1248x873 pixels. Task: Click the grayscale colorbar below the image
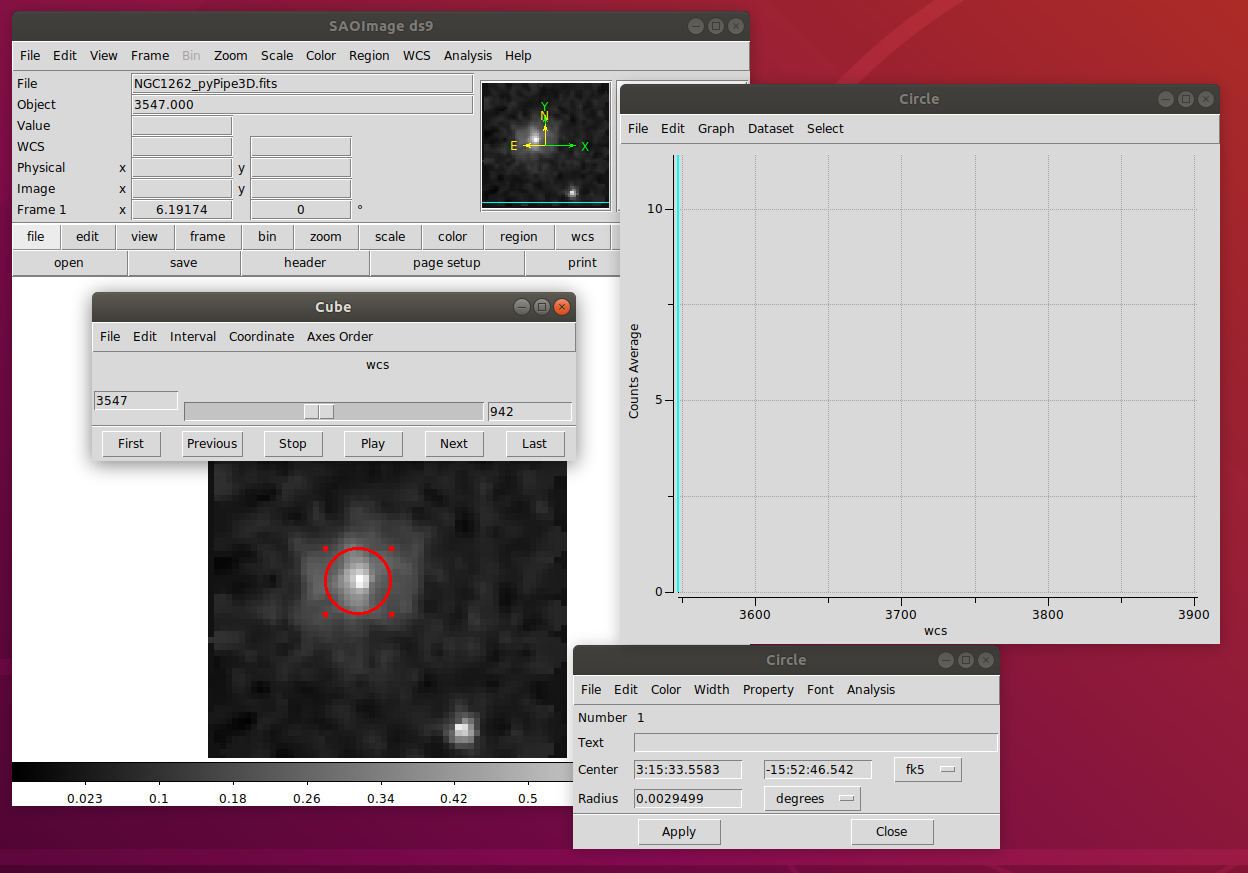290,772
